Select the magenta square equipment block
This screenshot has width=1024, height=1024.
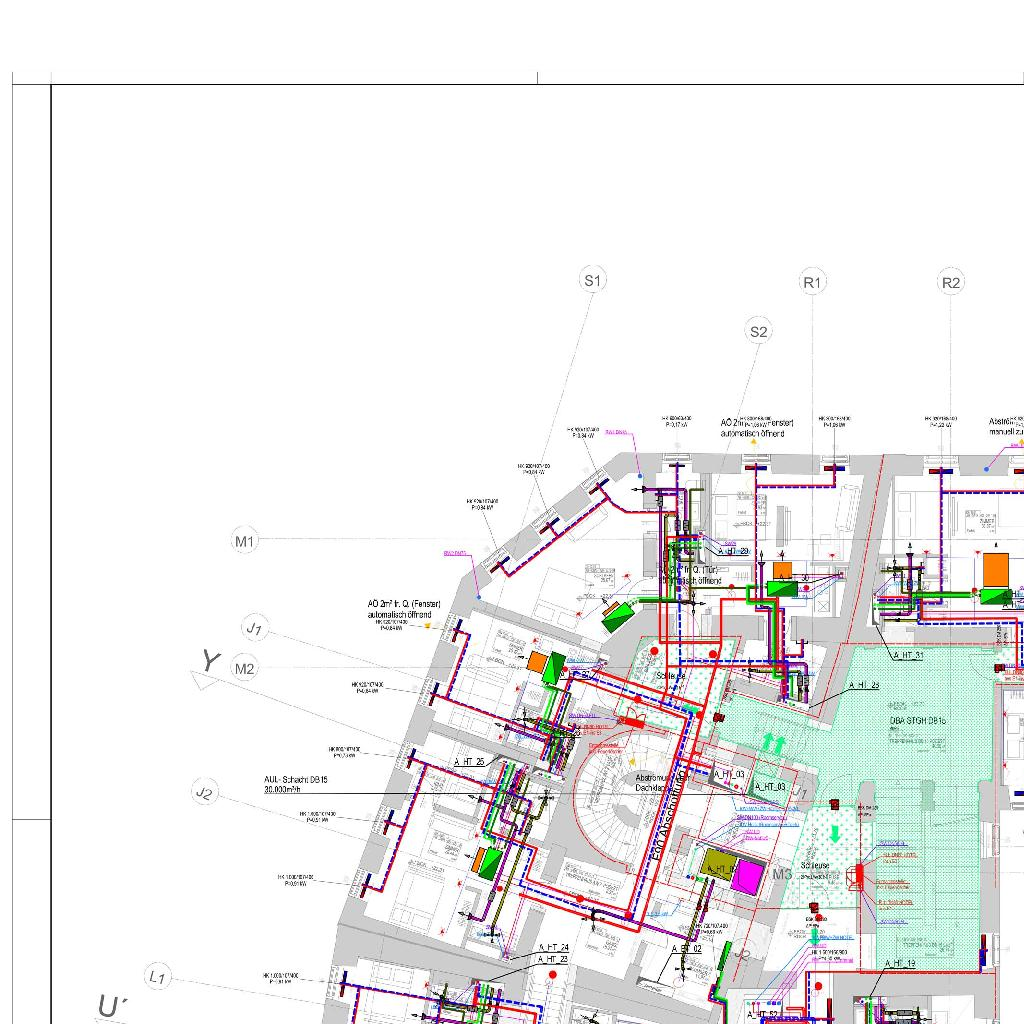pyautogui.click(x=748, y=877)
